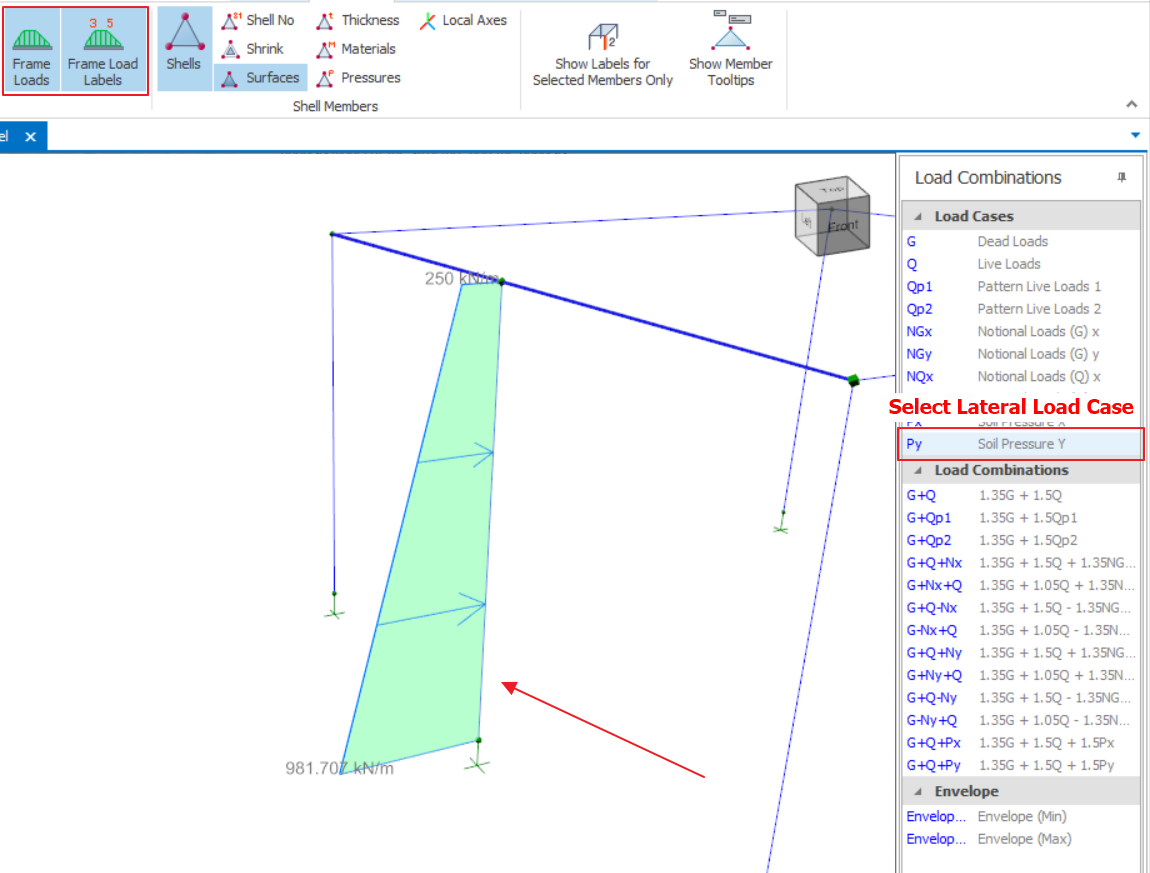The width and height of the screenshot is (1150, 873).
Task: Toggle Shrink shell display option
Action: point(254,49)
